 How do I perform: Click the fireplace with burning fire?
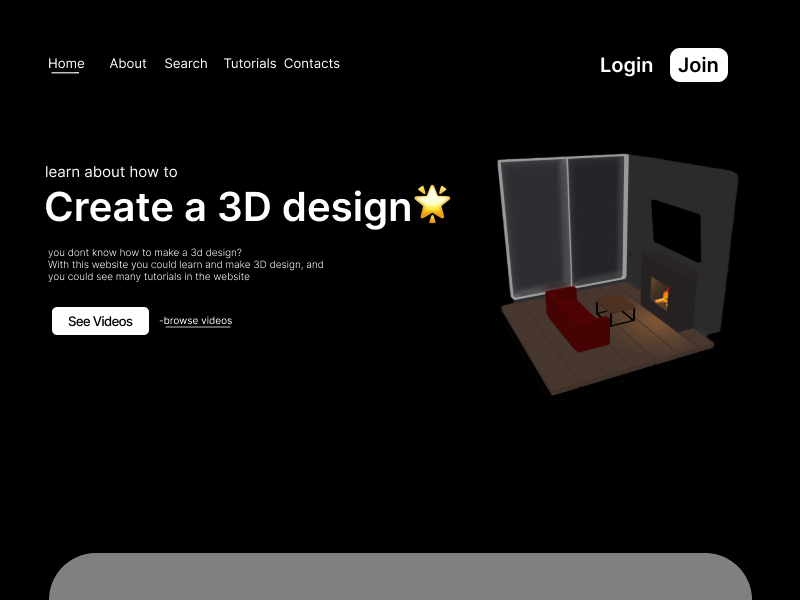tap(662, 291)
